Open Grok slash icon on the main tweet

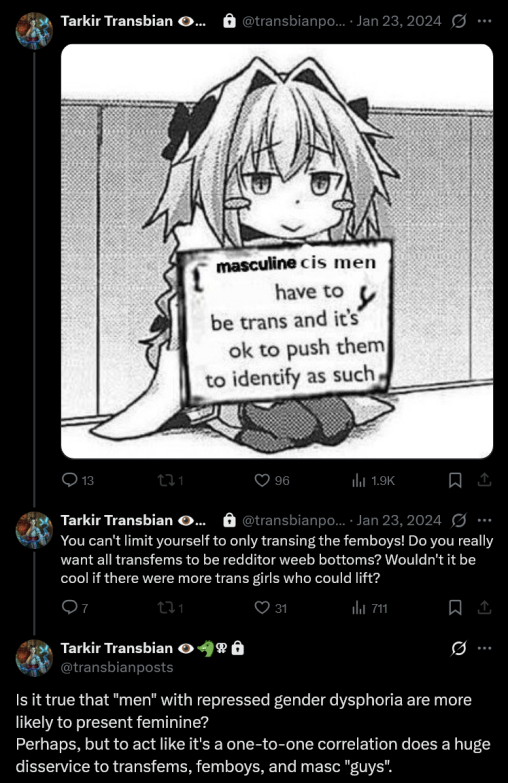[x=458, y=648]
